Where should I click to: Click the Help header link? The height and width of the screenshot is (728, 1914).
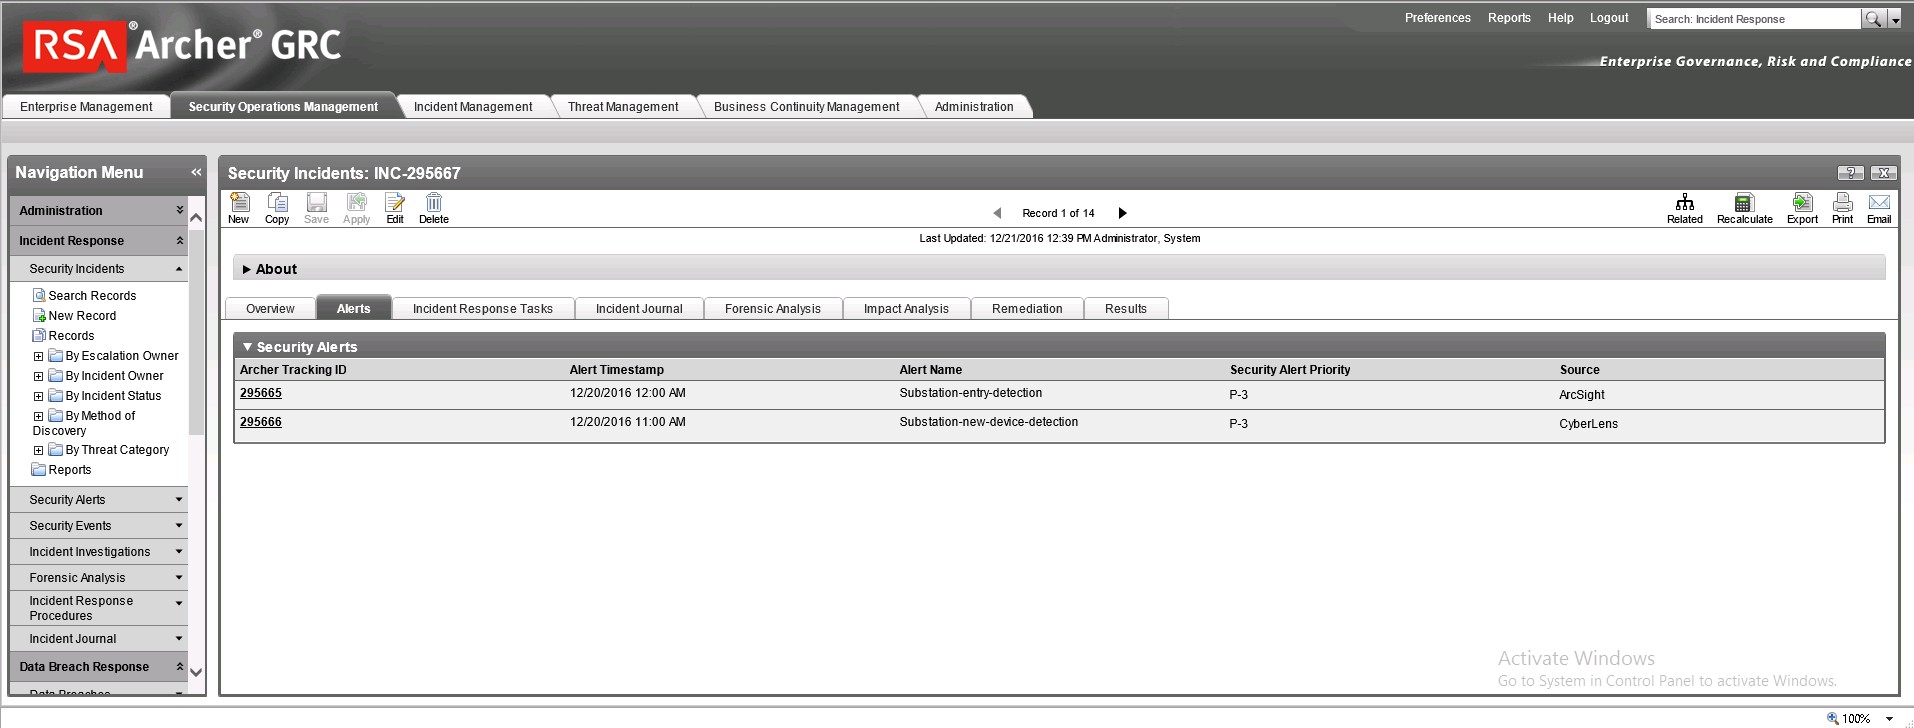pos(1560,18)
